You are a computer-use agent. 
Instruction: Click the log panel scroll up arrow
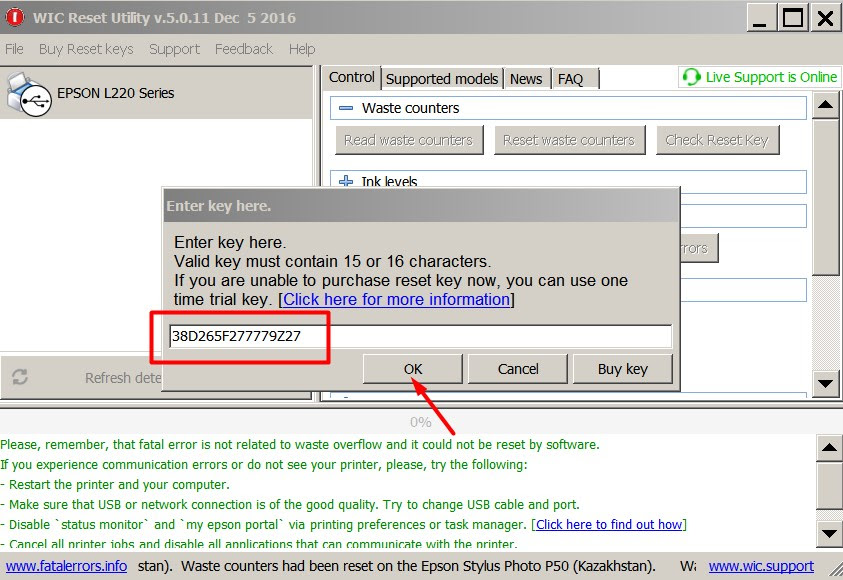[x=829, y=447]
